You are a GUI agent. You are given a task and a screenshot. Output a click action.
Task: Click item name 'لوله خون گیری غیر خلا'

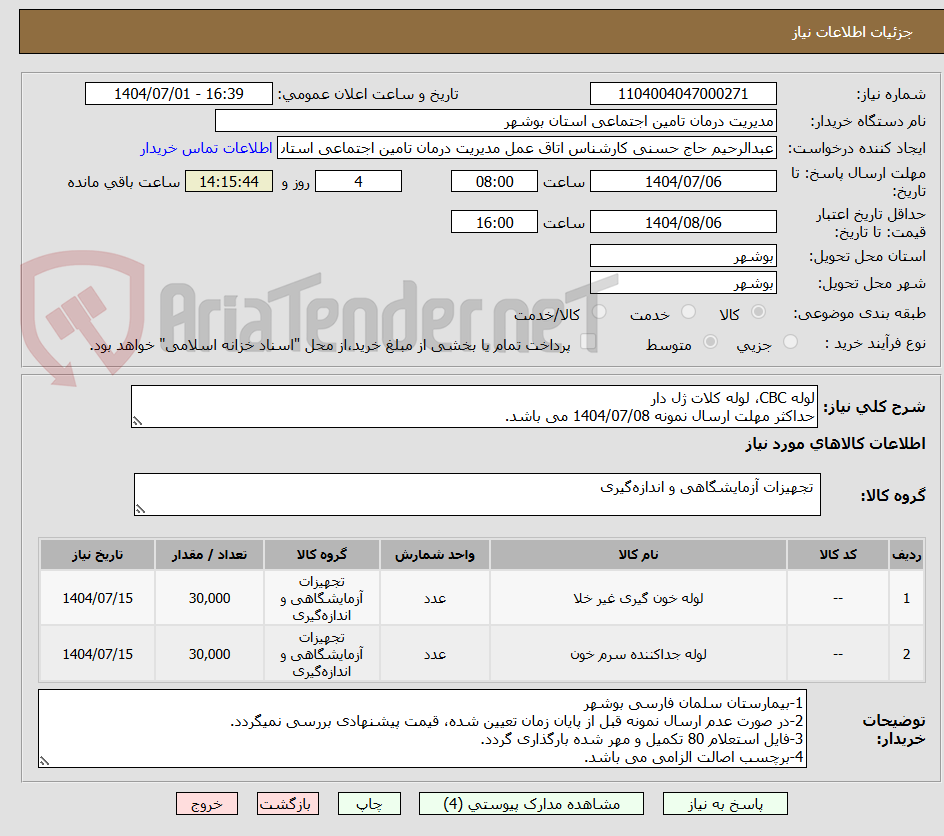pos(638,598)
